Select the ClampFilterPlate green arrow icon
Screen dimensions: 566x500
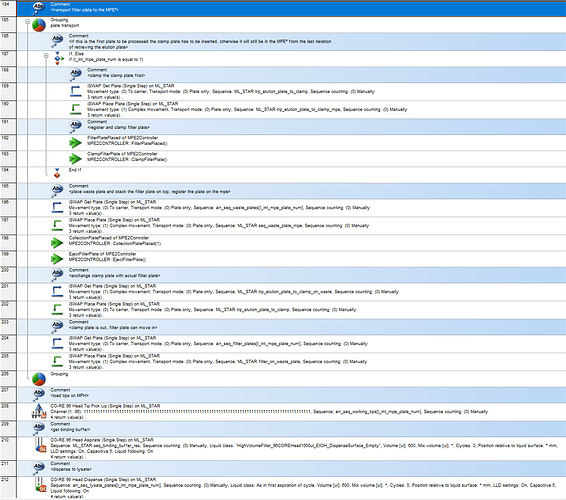coord(75,158)
